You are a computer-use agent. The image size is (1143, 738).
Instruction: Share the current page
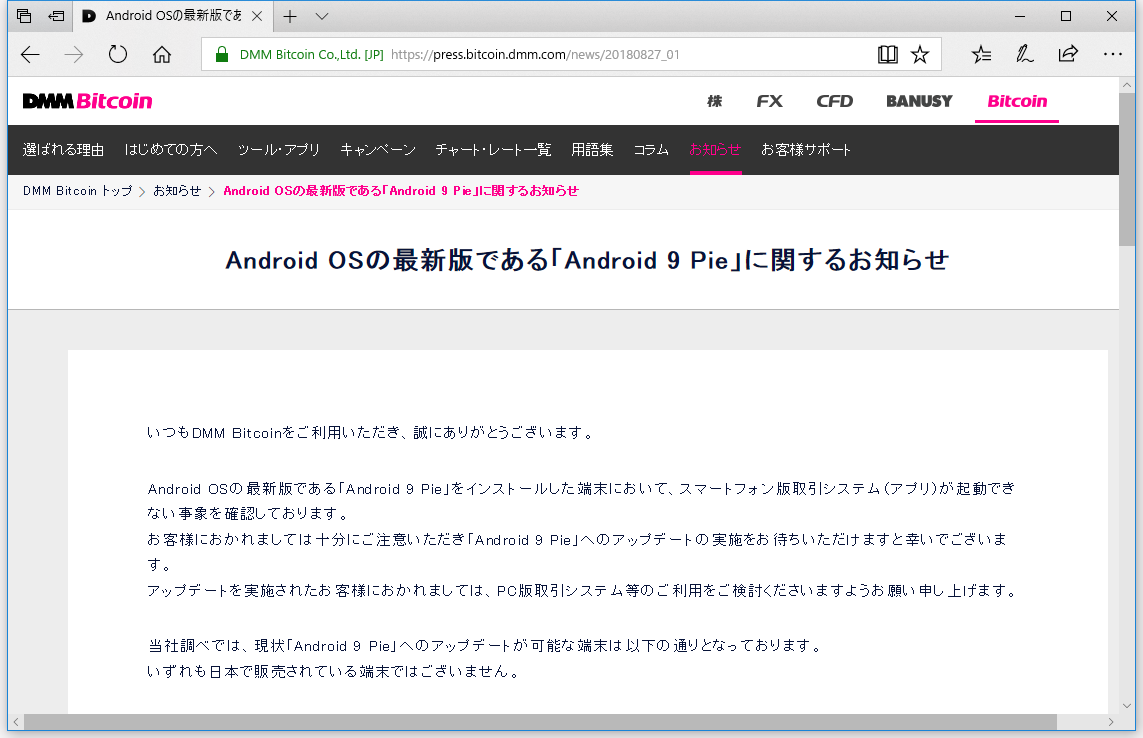tap(1069, 54)
